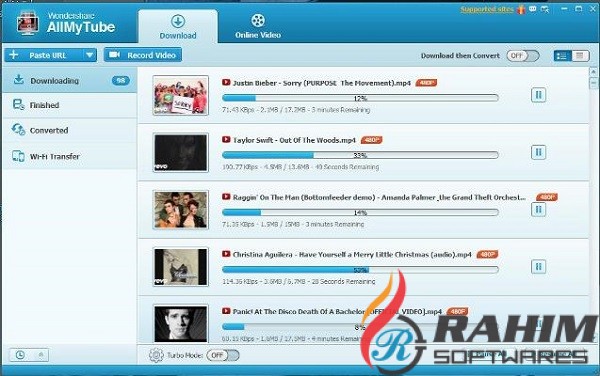Click the '40 Seconds Remaining' status text
This screenshot has height=376, width=600.
click(x=347, y=167)
